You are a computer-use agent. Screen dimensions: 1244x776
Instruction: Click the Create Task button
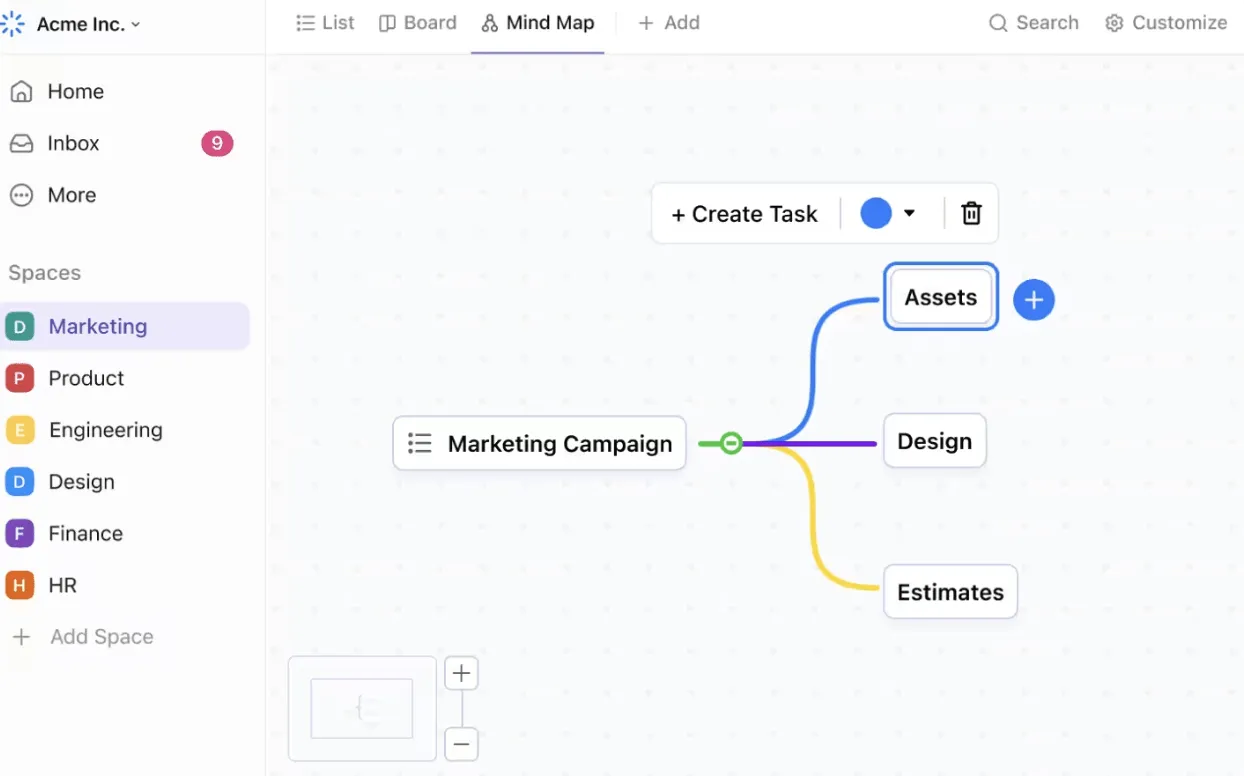744,214
